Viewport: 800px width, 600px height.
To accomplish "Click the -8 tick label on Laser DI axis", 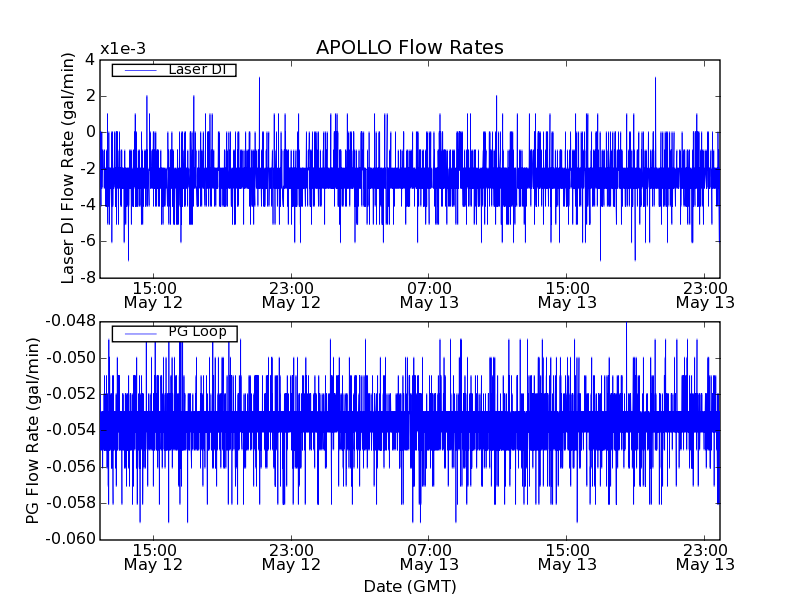I will click(x=87, y=277).
